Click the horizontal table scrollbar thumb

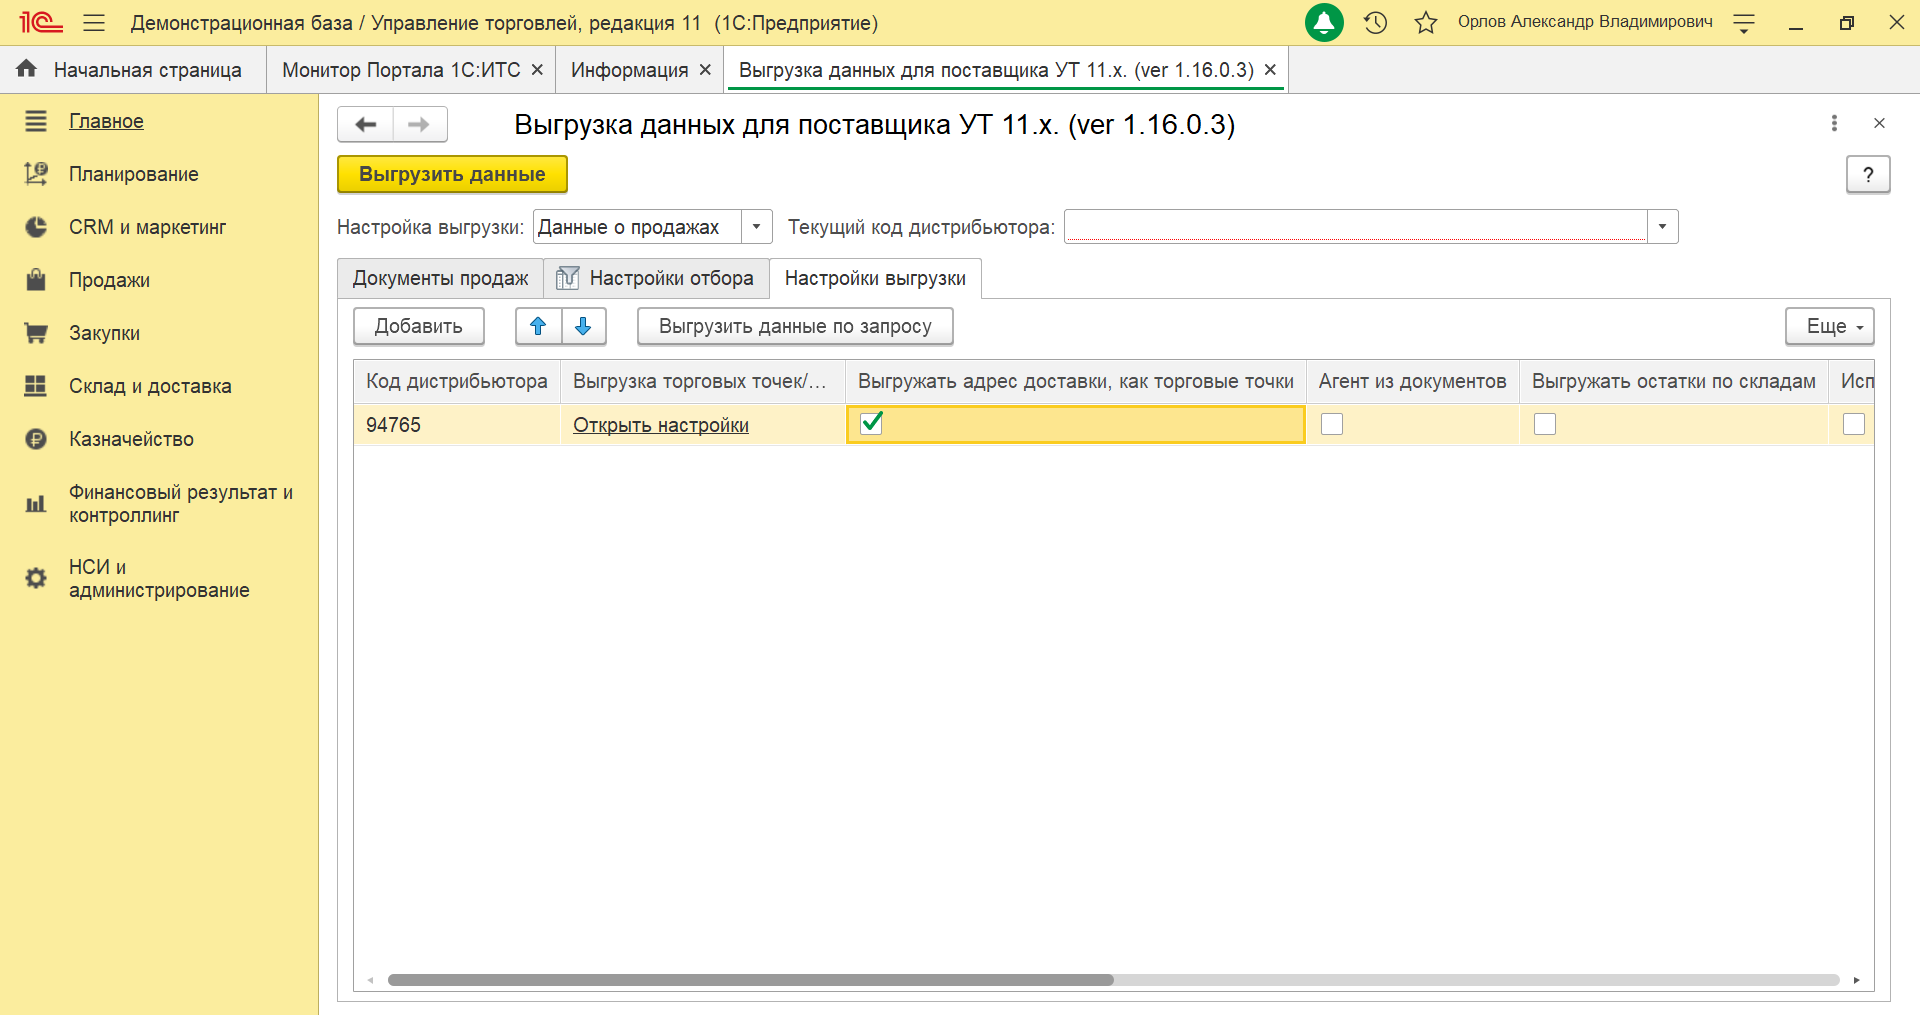tap(751, 980)
